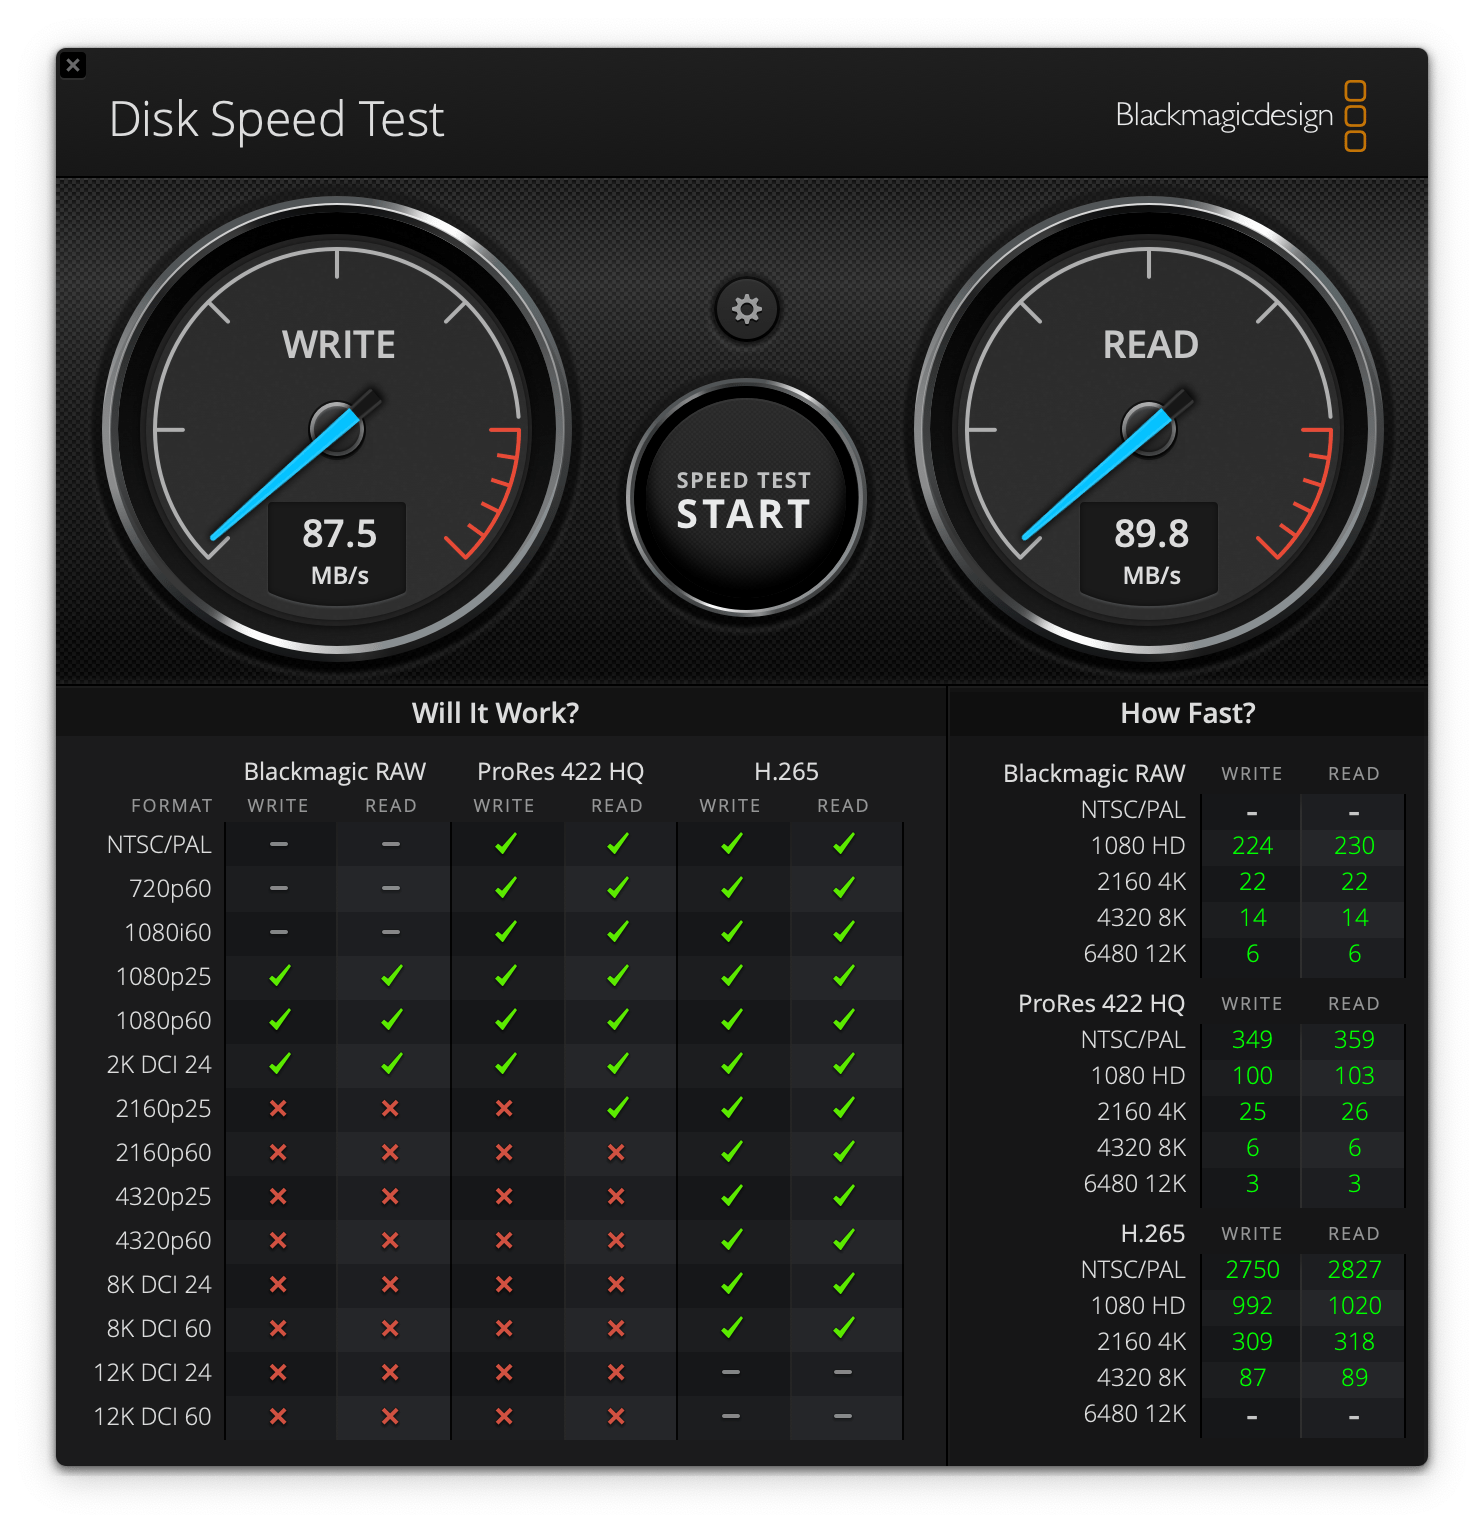Viewport: 1484px width, 1530px height.
Task: Select the 1080p60 format row label
Action: (x=164, y=1021)
